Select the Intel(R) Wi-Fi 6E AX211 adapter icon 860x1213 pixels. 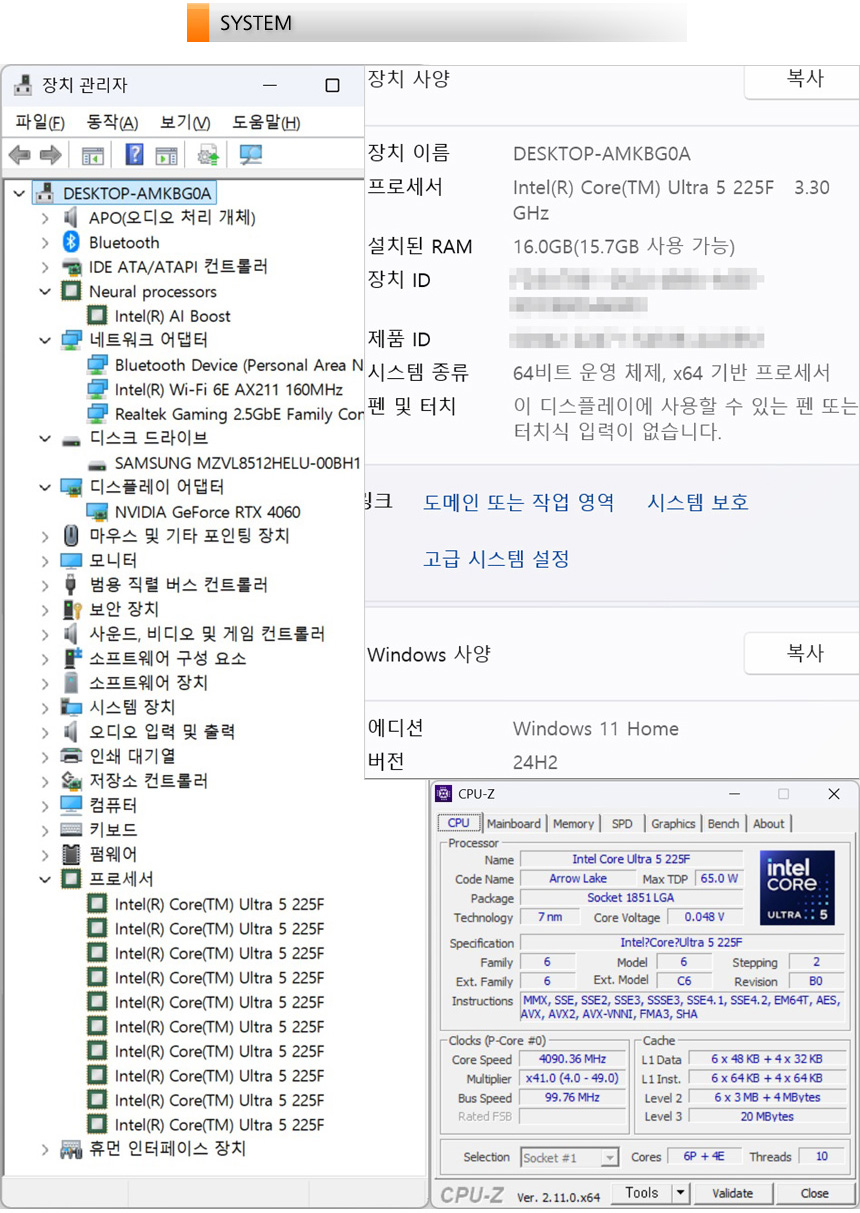[97, 389]
